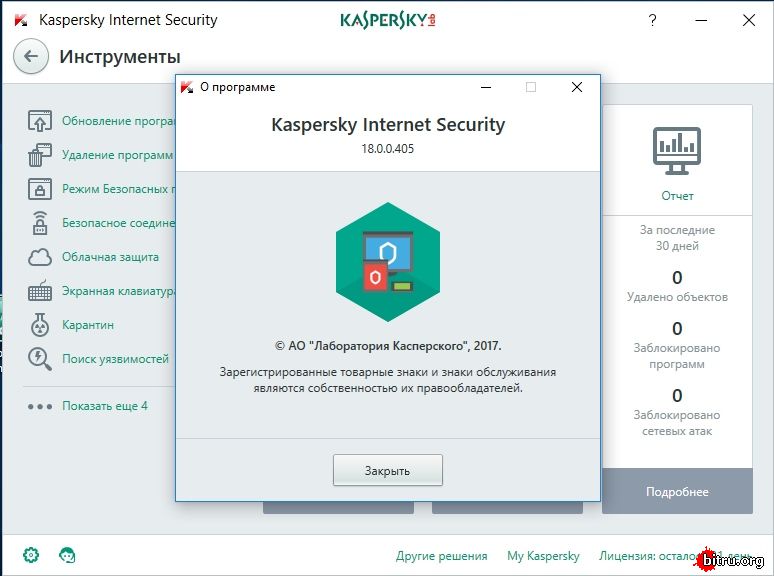Click the secure connection Wi-Fi lock icon
774x576 pixels.
[x=39, y=223]
